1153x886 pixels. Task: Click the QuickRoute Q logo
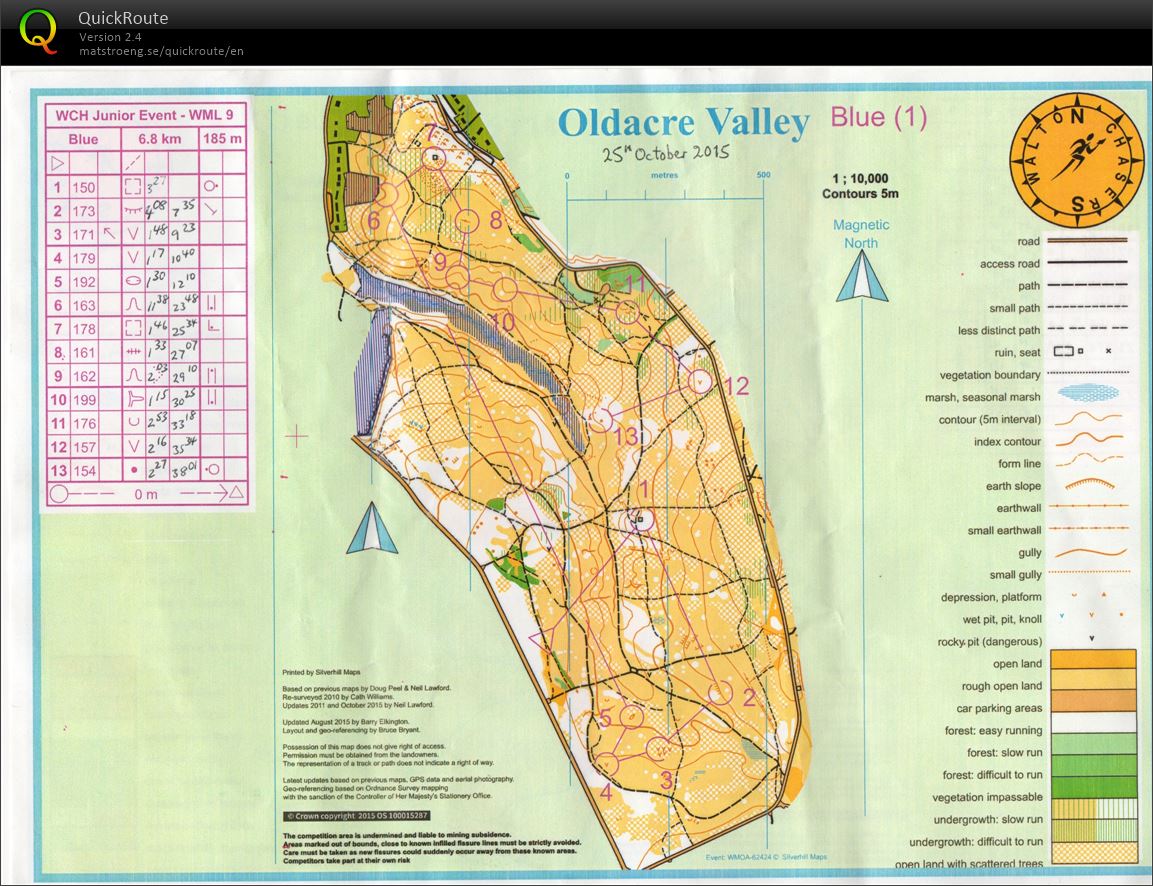(38, 31)
